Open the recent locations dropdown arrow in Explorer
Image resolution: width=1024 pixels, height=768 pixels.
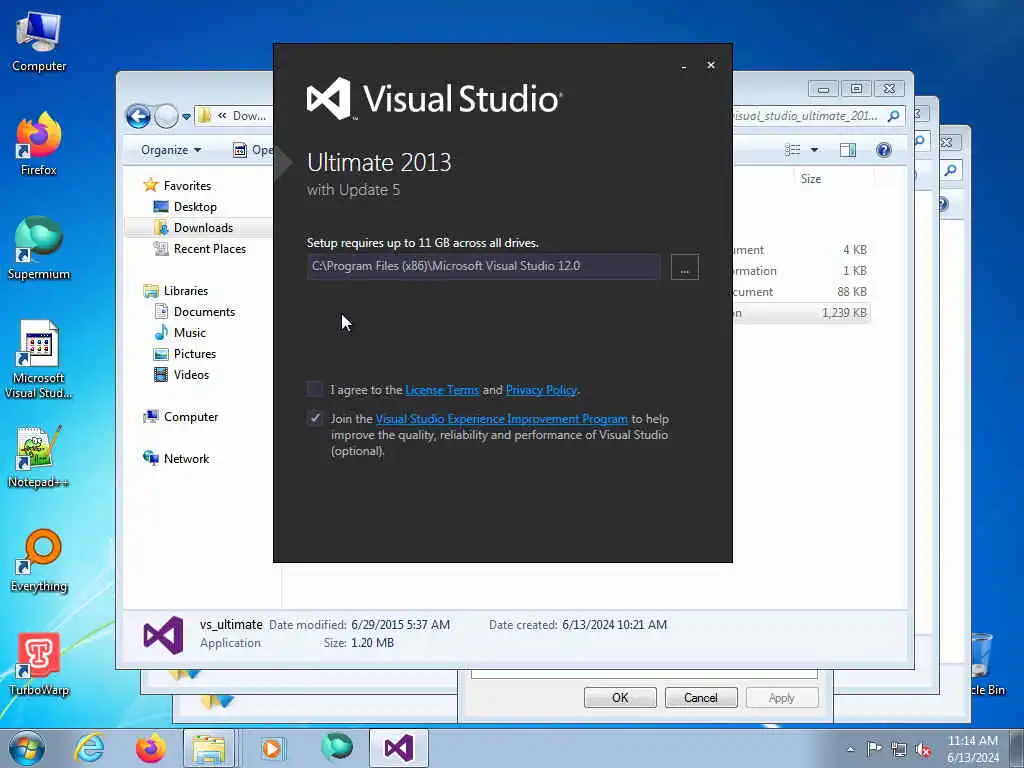coord(186,117)
